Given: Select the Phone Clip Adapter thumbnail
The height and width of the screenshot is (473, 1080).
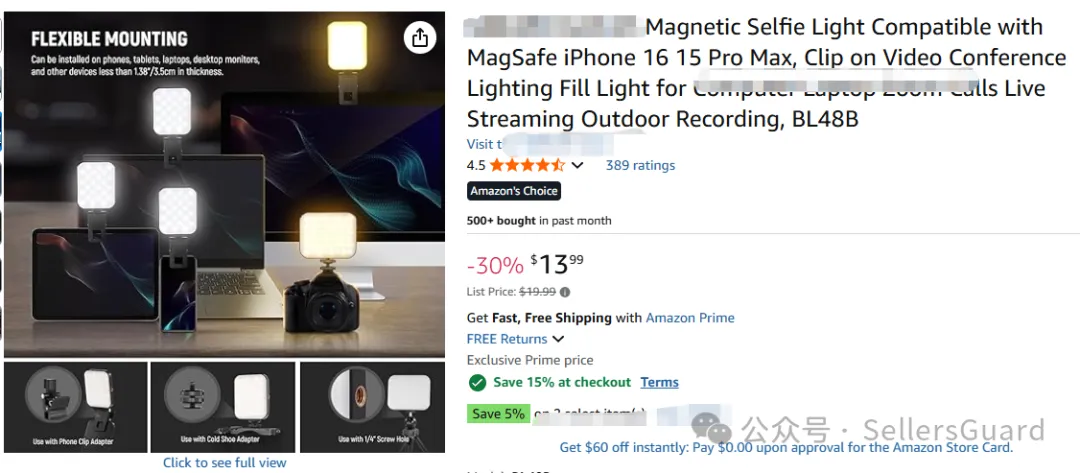Looking at the screenshot, I should pyautogui.click(x=76, y=407).
